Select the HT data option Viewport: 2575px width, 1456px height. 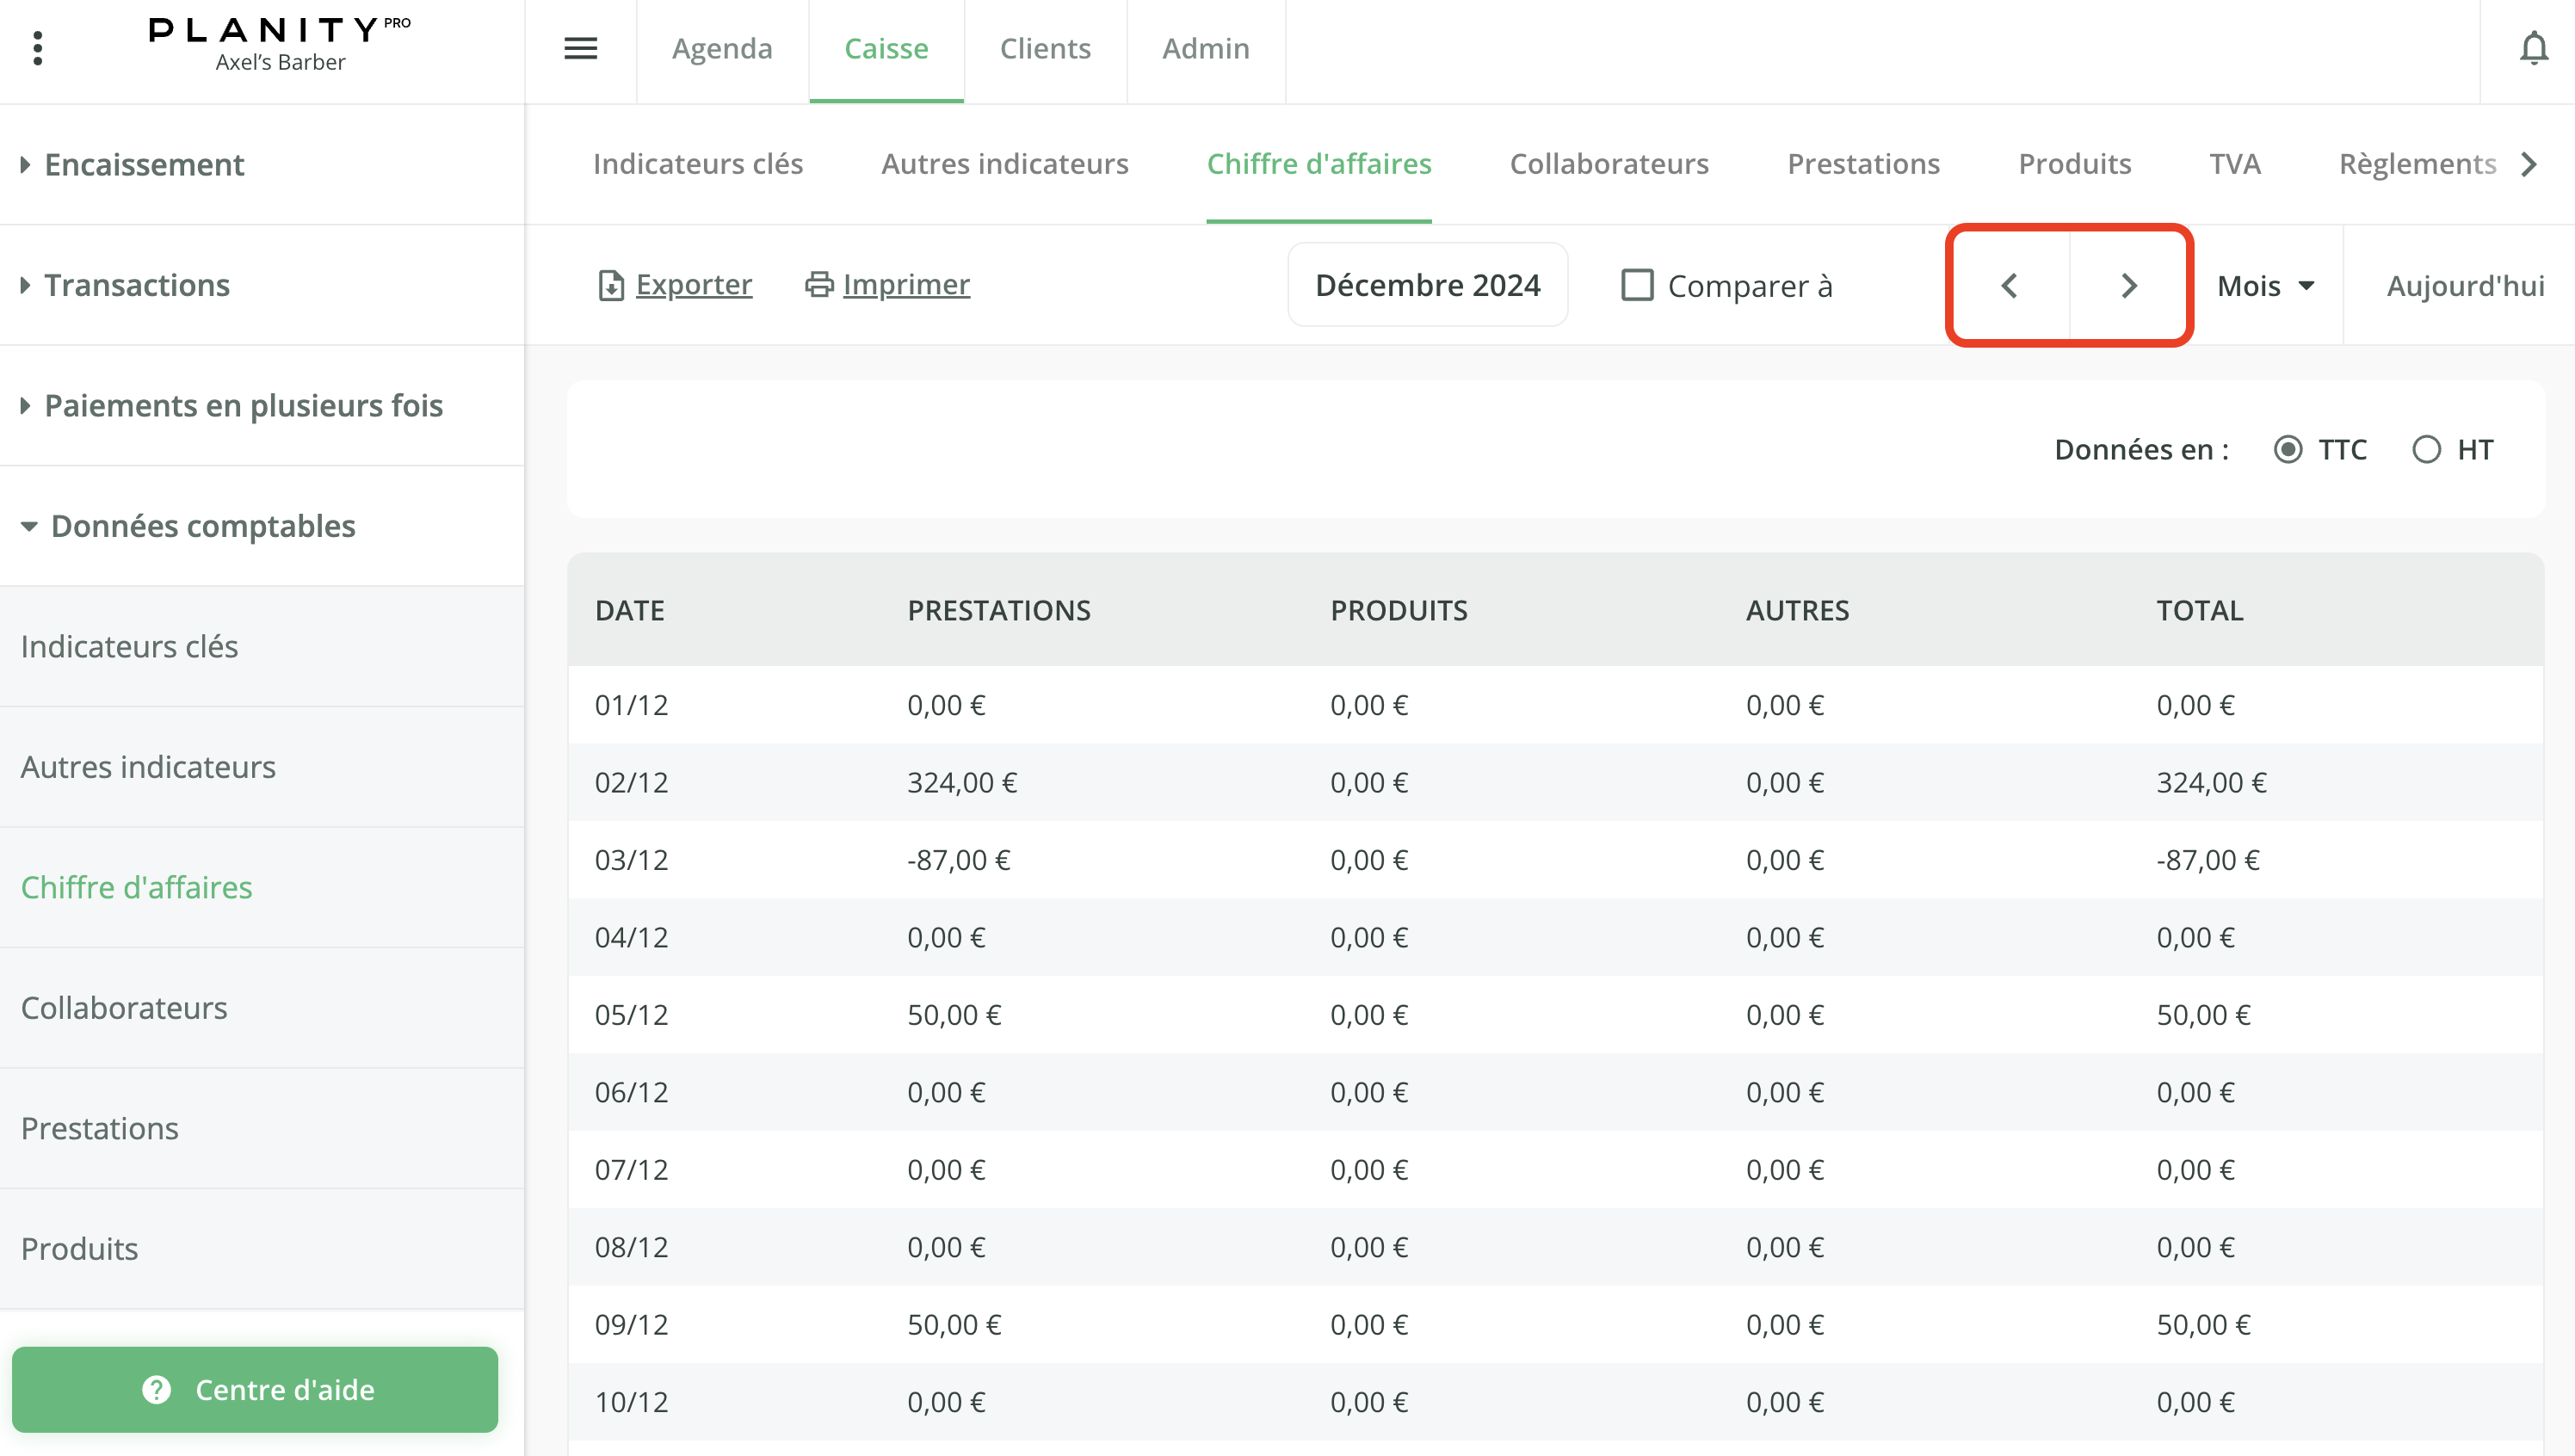click(x=2426, y=450)
